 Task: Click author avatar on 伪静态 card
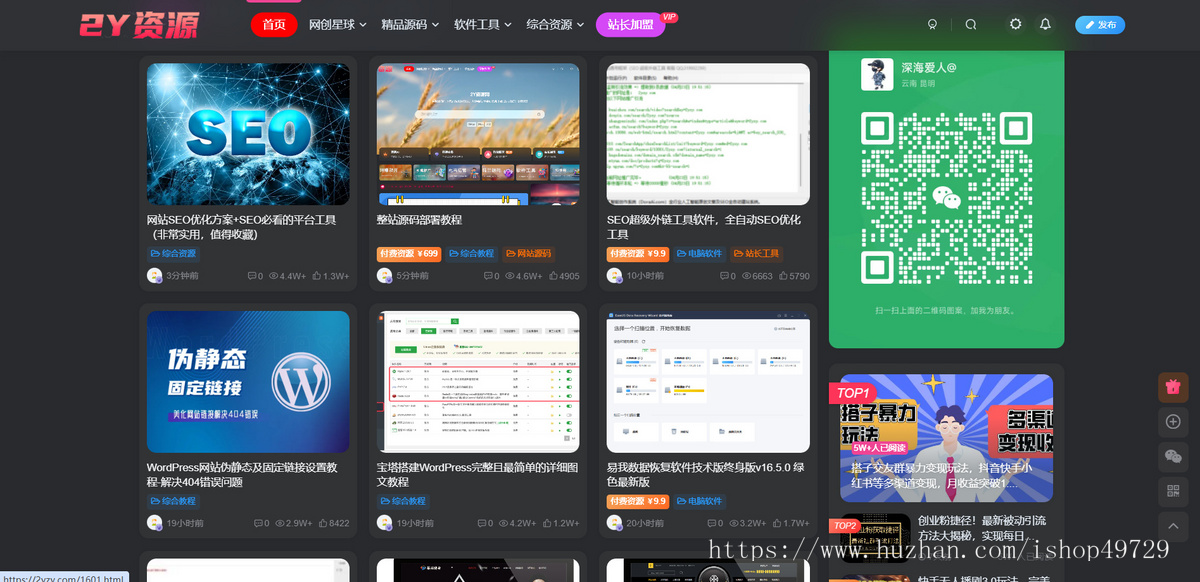tap(155, 522)
